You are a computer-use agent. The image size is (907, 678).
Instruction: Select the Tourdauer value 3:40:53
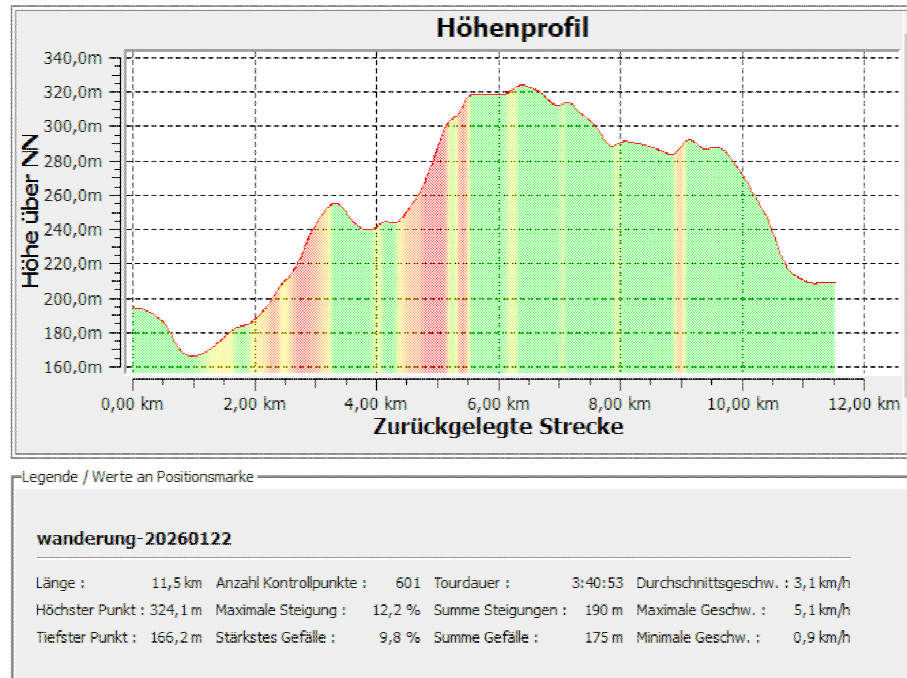[597, 583]
